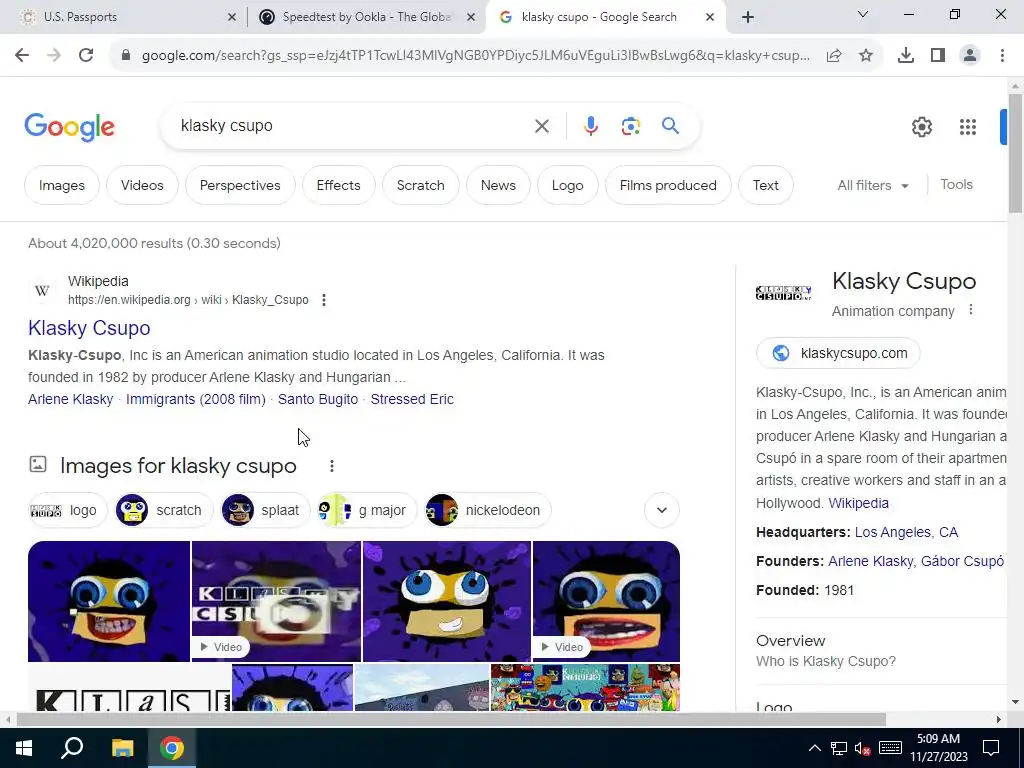Select the g major image chip
Viewport: 1024px width, 768px height.
click(x=367, y=510)
